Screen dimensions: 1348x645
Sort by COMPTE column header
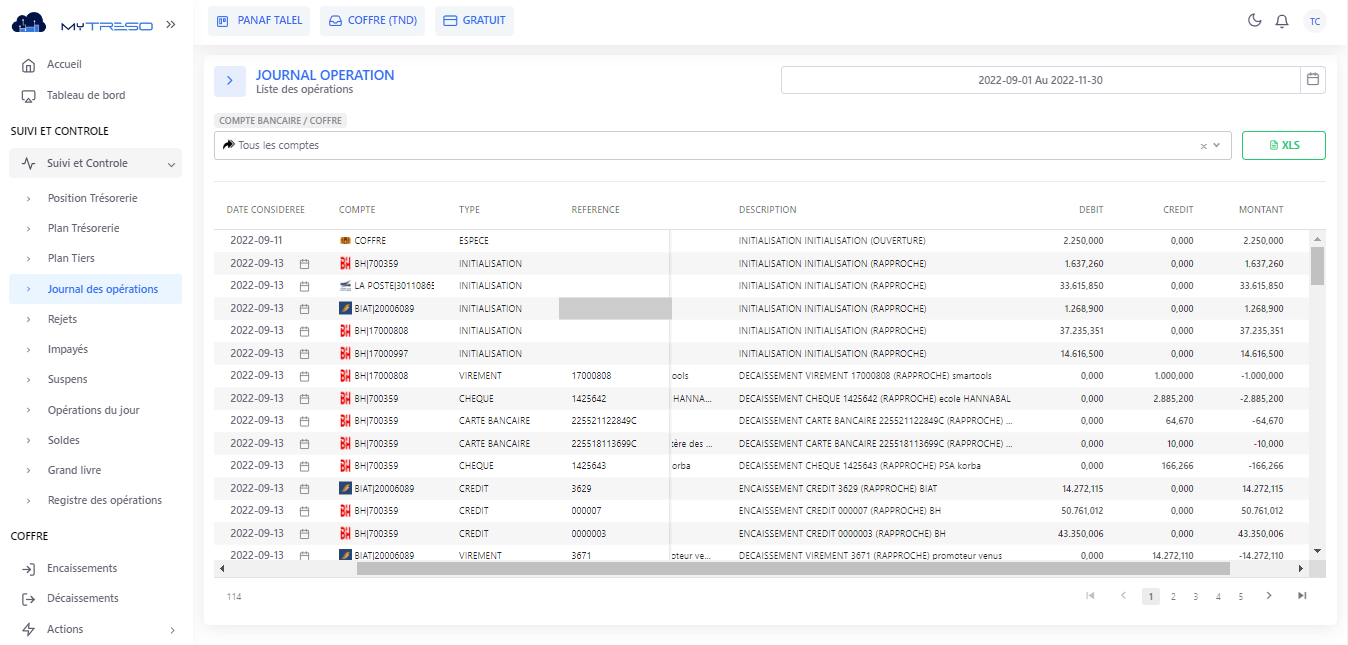357,210
